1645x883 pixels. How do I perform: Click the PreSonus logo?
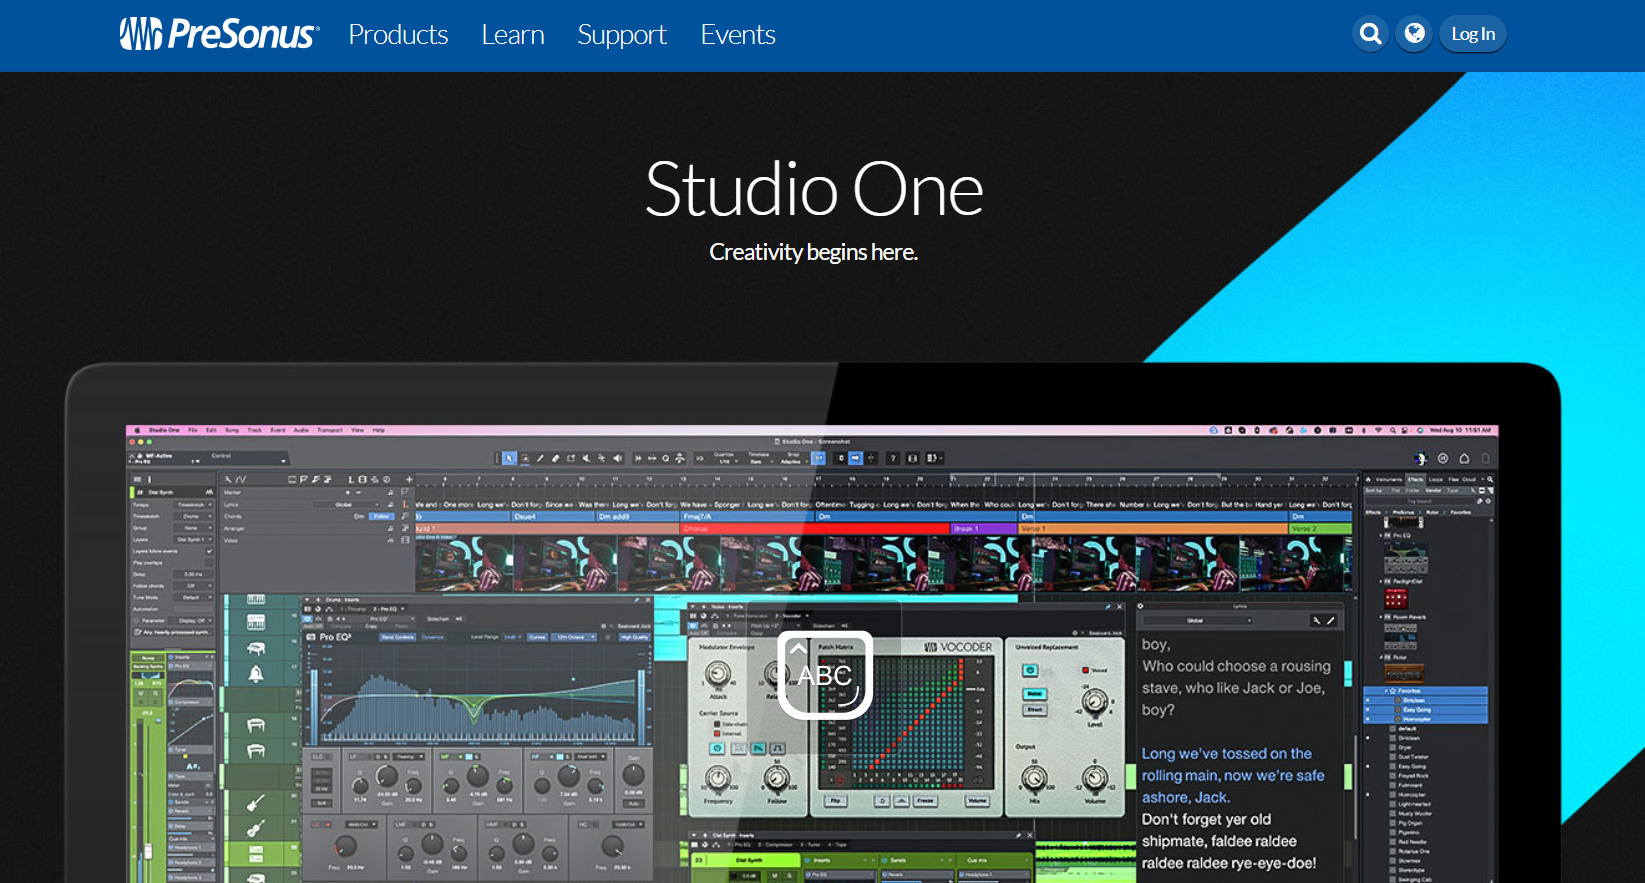pyautogui.click(x=220, y=34)
